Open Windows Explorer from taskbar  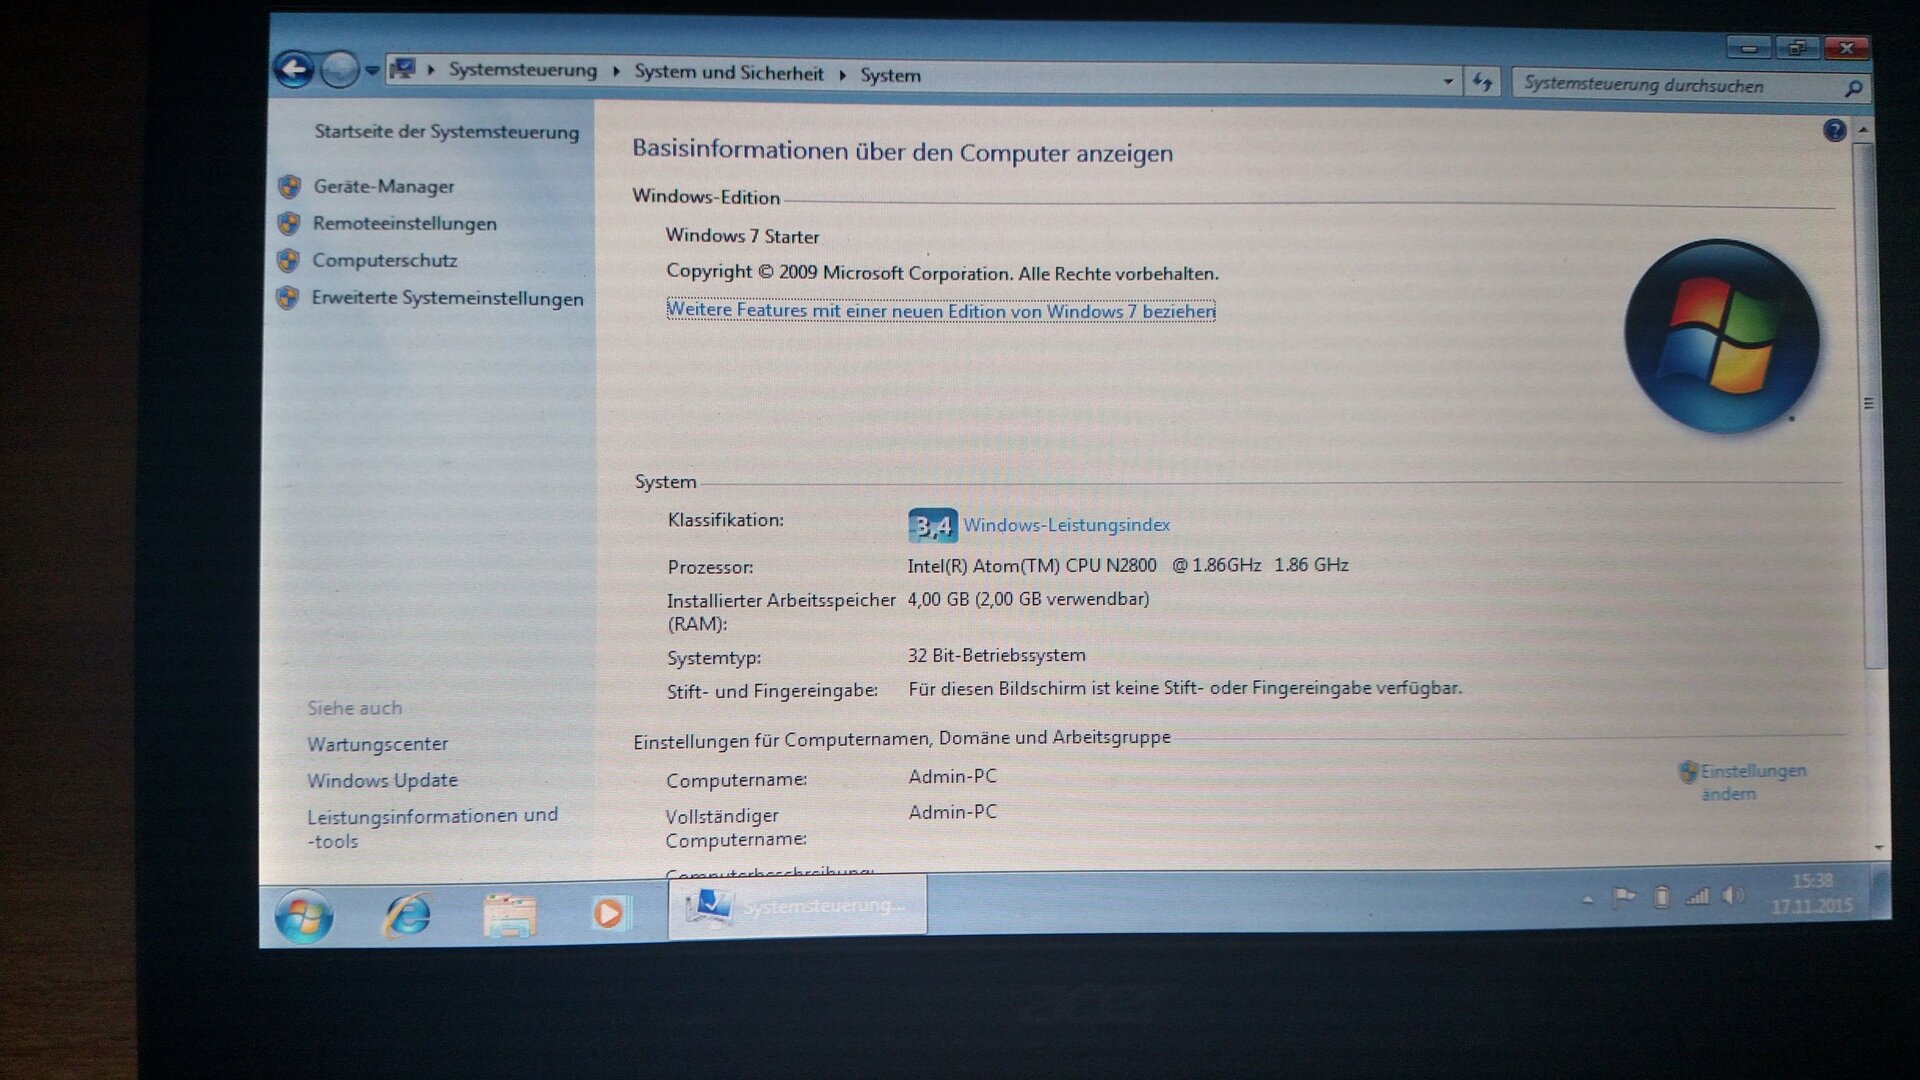[510, 914]
